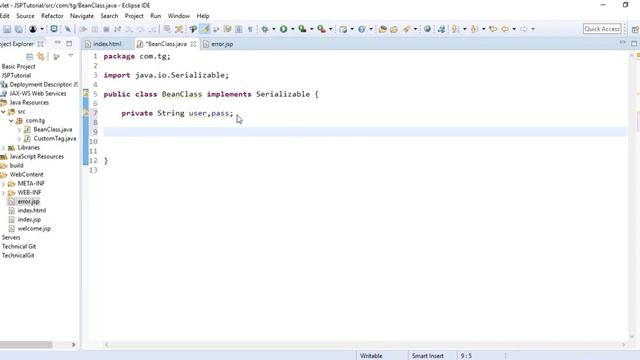640x360 pixels.
Task: Open the Back history dropdown arrow
Action: 514,29
